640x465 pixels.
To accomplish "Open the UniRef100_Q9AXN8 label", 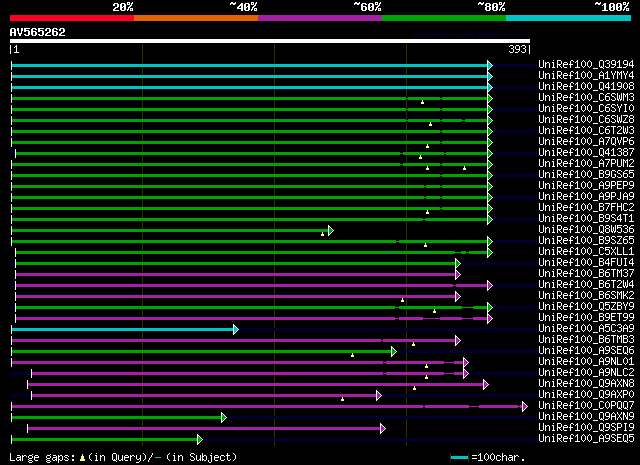I will click(586, 384).
